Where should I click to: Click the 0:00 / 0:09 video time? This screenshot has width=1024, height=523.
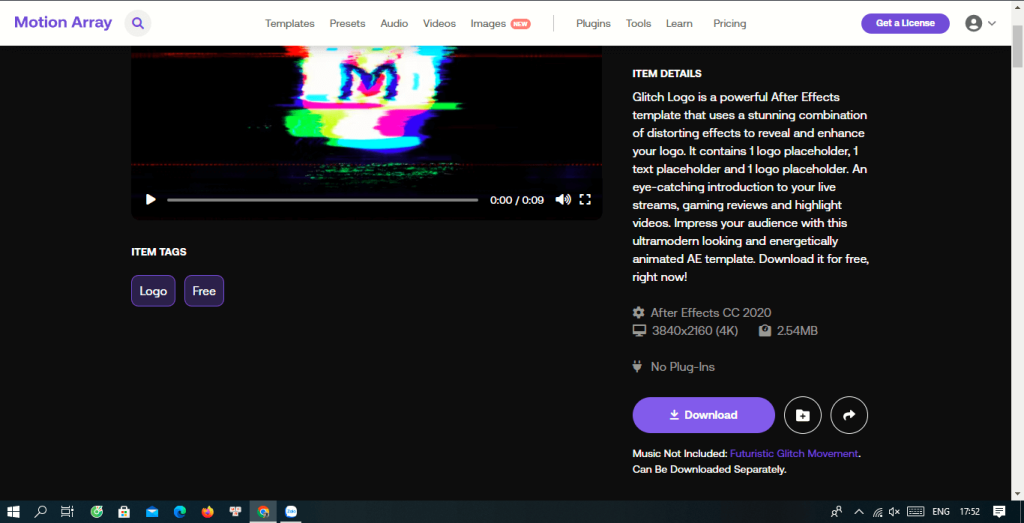[517, 200]
